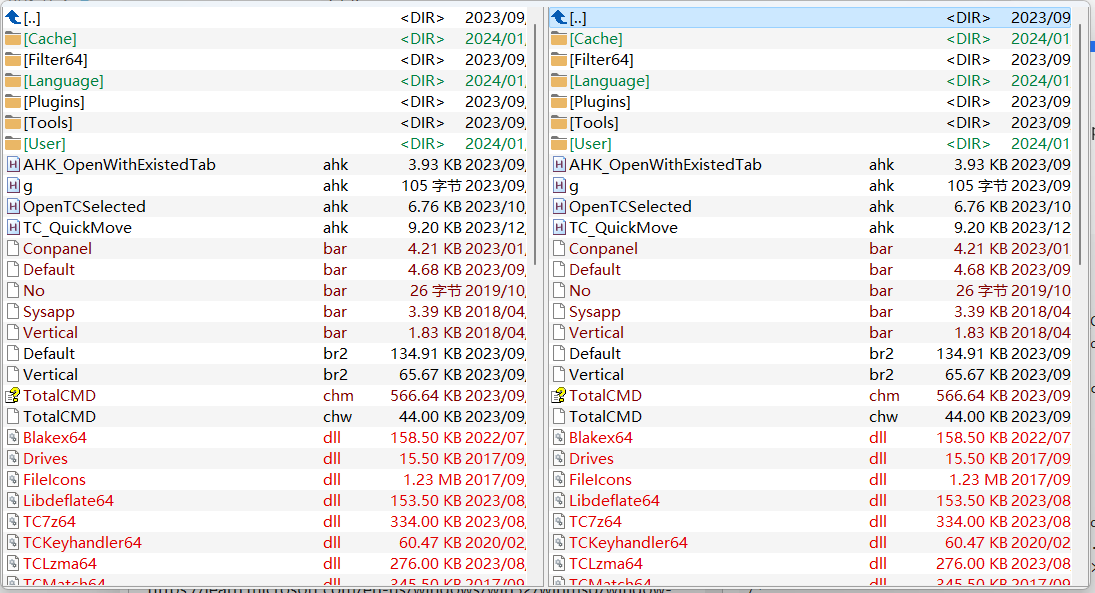
Task: Click the Blakex64 dll icon in right pane
Action: pyautogui.click(x=559, y=437)
